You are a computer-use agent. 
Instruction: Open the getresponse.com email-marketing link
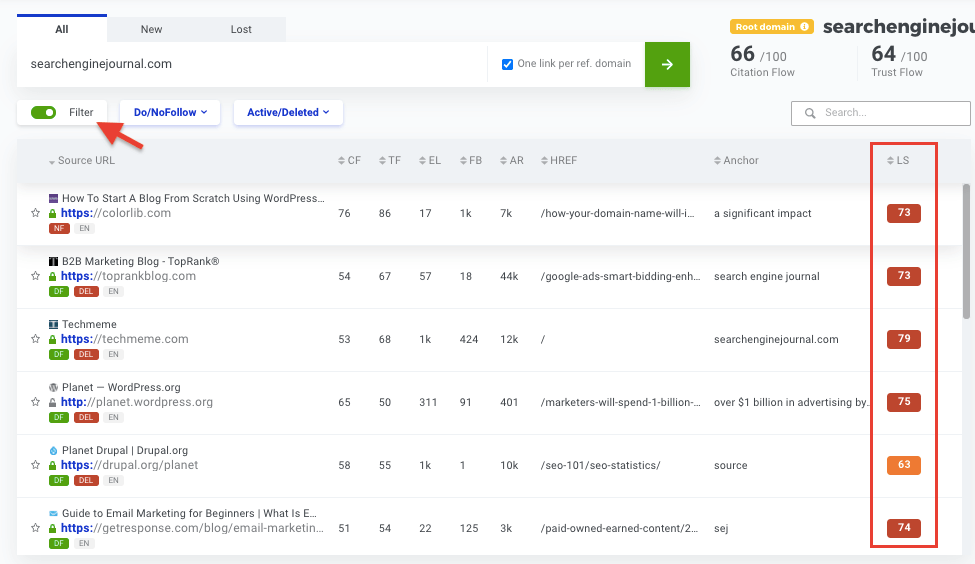coord(192,528)
